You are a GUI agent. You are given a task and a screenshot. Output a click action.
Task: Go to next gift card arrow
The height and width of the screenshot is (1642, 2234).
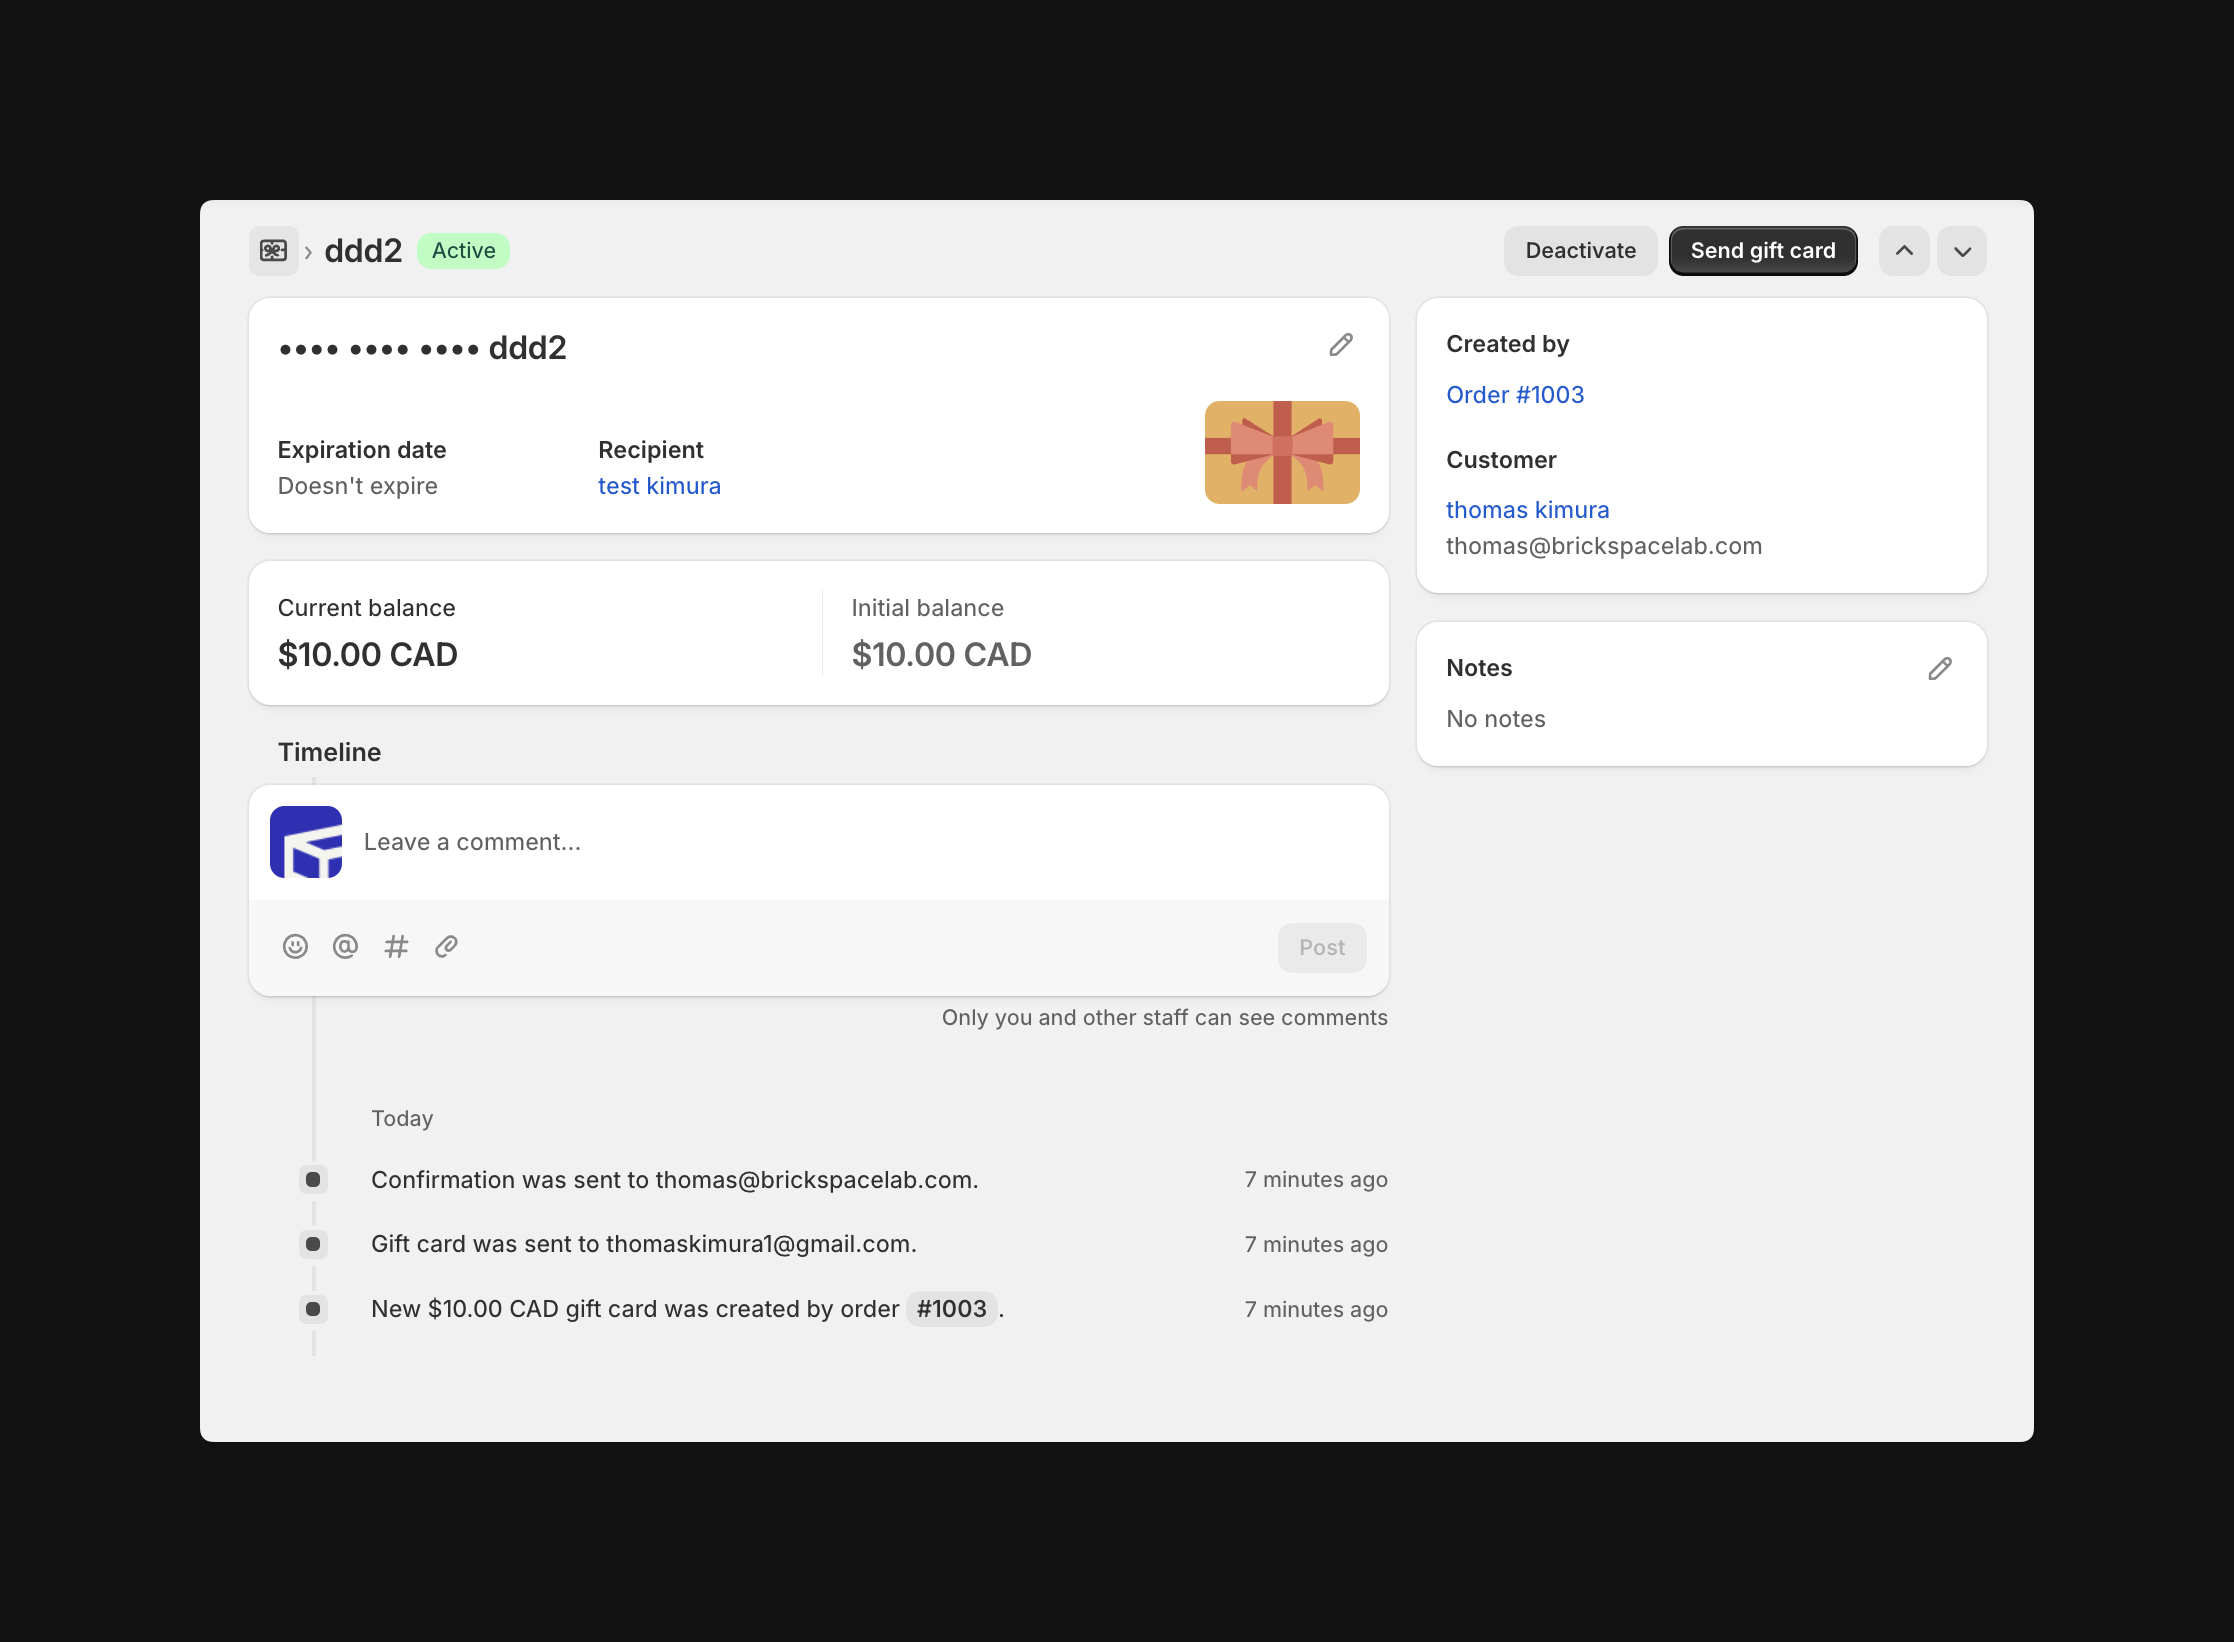(x=1962, y=251)
